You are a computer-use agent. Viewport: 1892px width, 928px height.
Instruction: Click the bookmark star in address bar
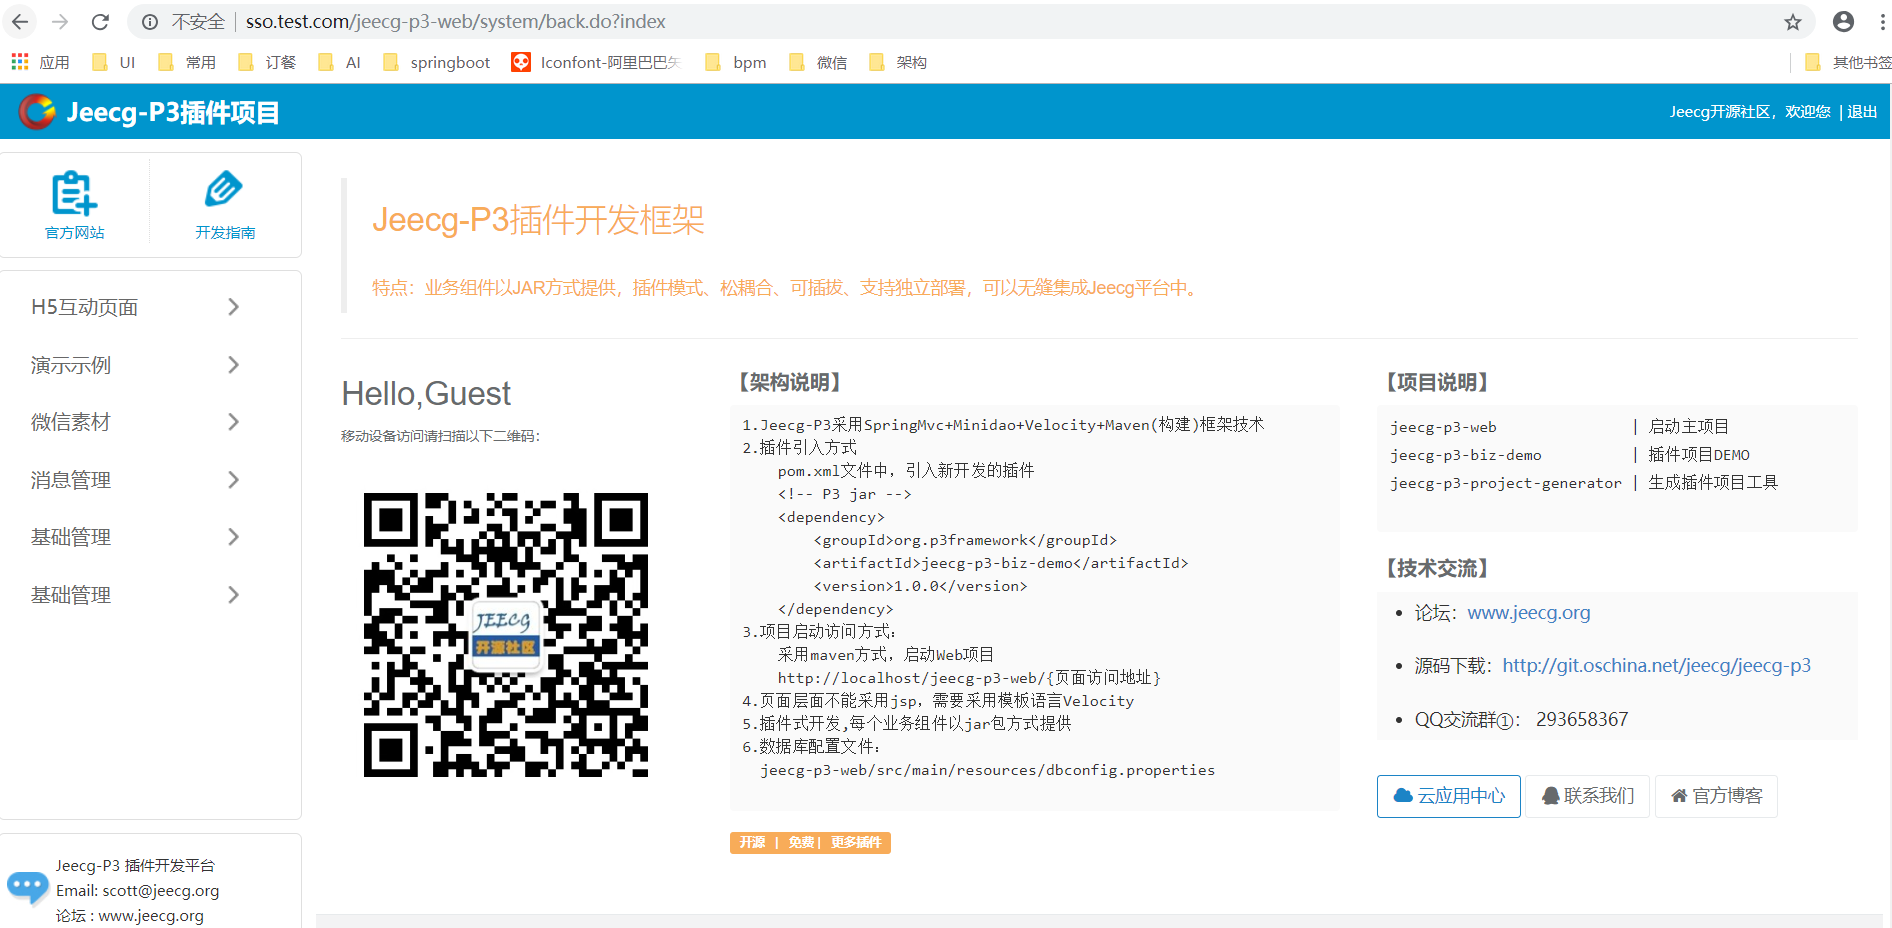point(1793,21)
